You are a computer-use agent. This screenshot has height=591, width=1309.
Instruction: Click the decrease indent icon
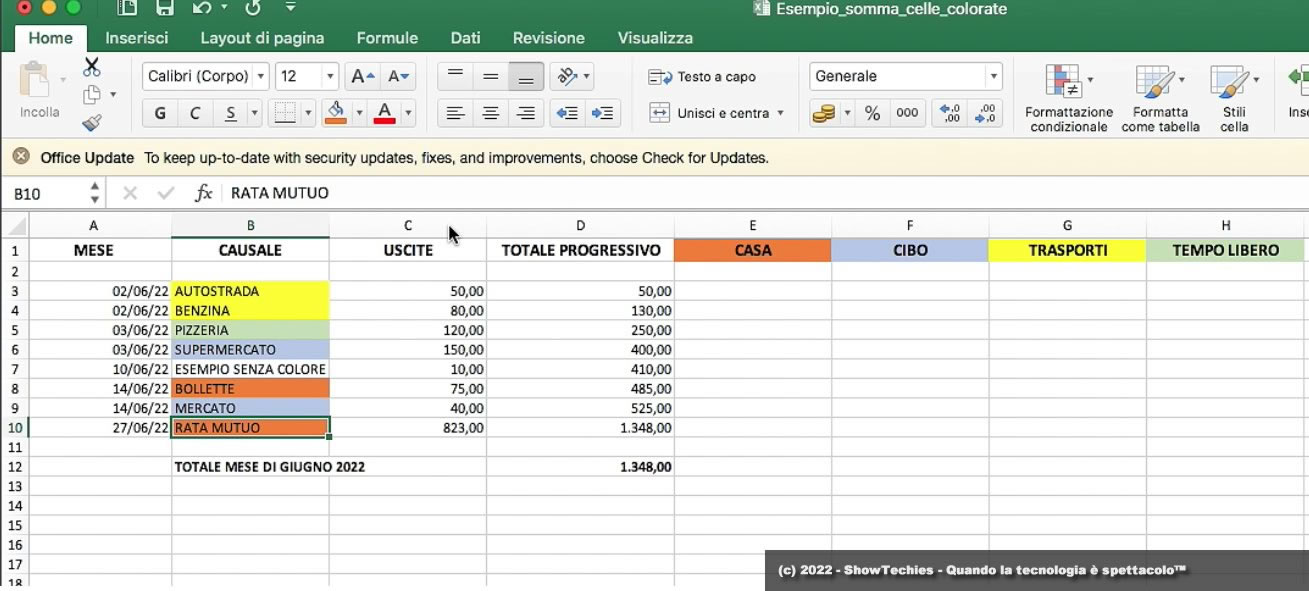567,113
